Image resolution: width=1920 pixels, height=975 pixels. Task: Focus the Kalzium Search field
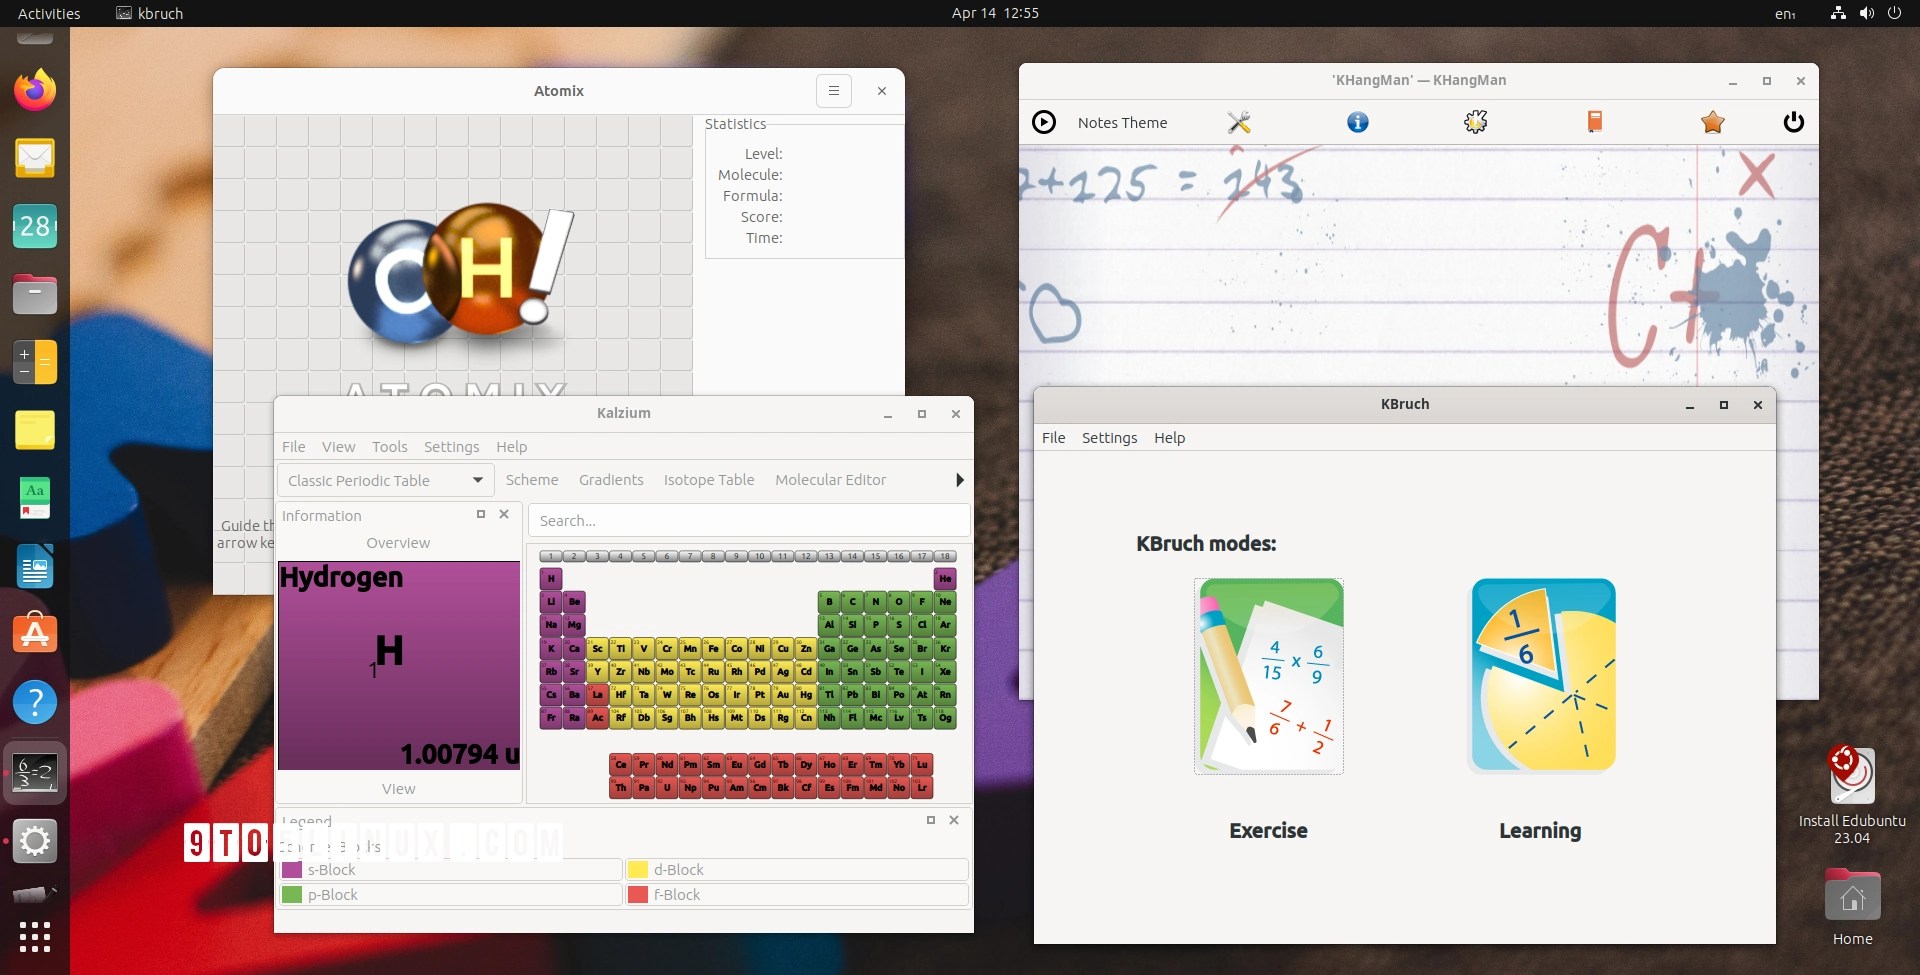tap(749, 521)
